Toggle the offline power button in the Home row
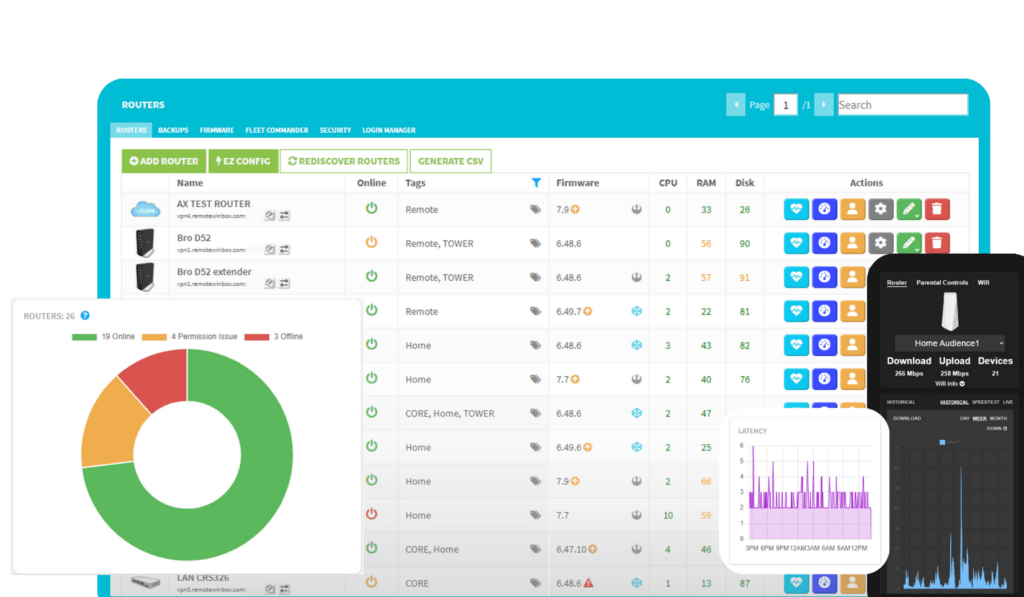This screenshot has width=1024, height=597. pyautogui.click(x=371, y=515)
